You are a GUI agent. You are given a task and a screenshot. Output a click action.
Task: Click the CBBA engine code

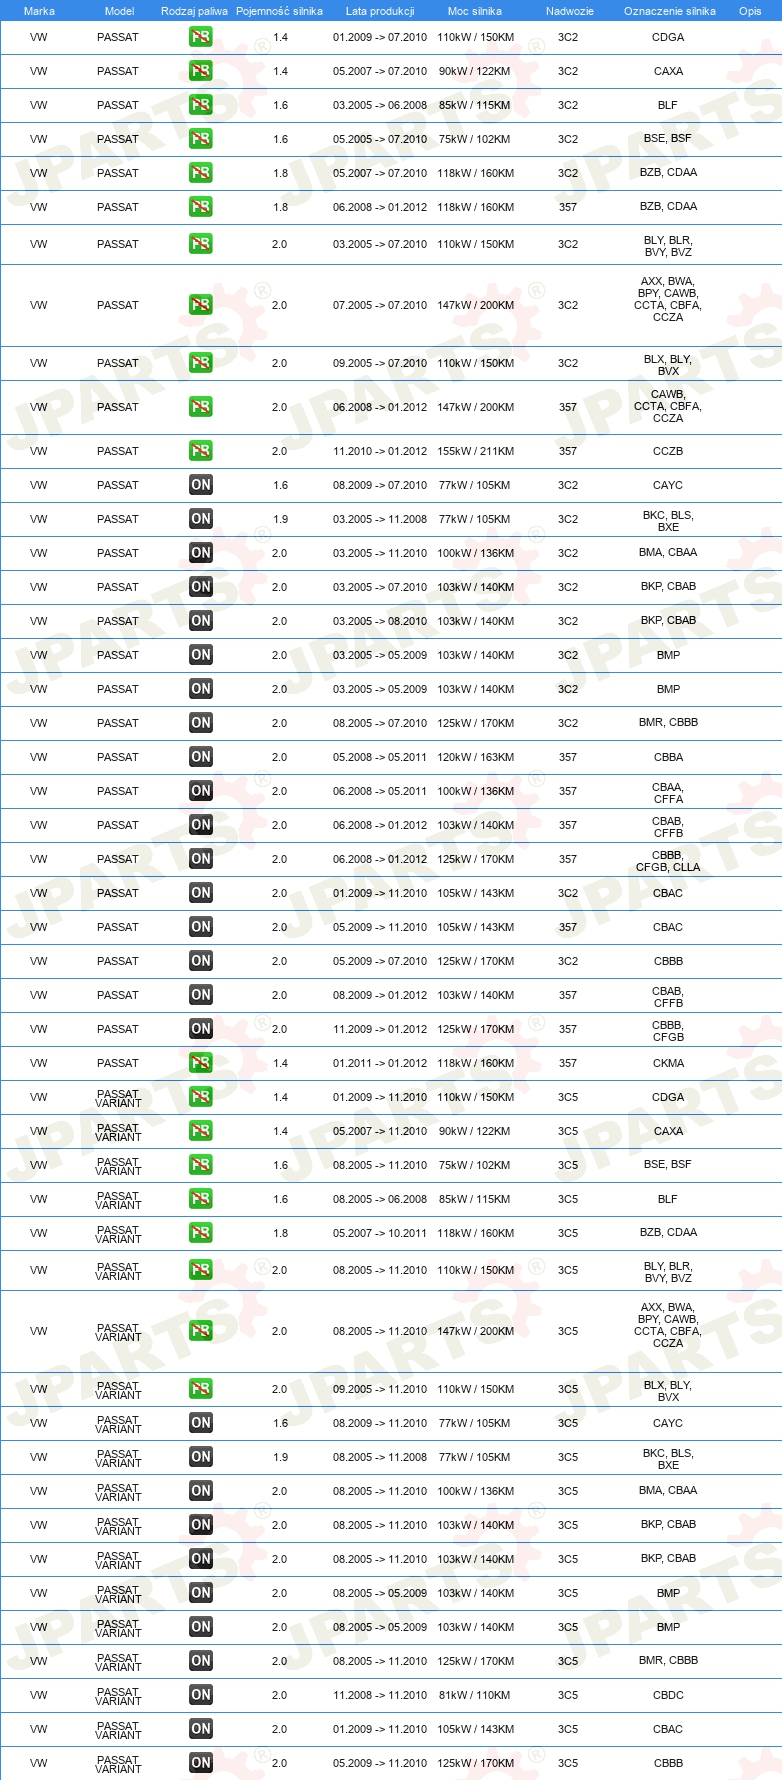(668, 757)
